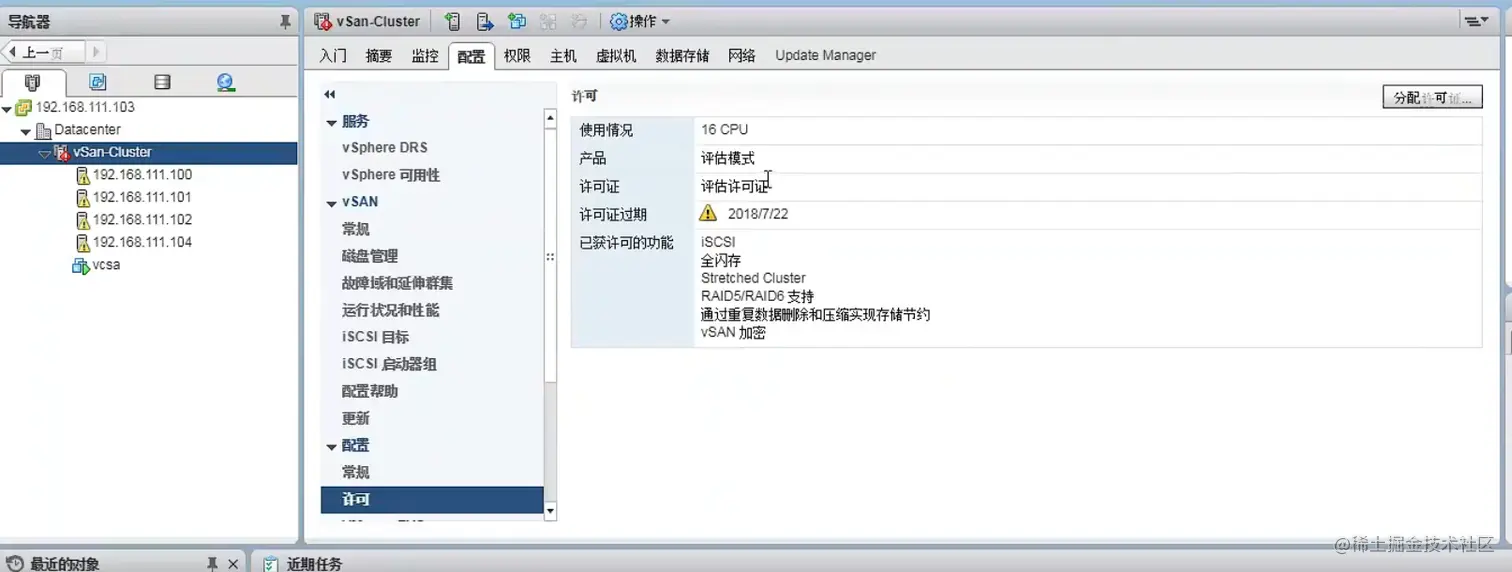Select the highlighted 许可 sidebar item
The image size is (1512, 572).
coord(432,499)
